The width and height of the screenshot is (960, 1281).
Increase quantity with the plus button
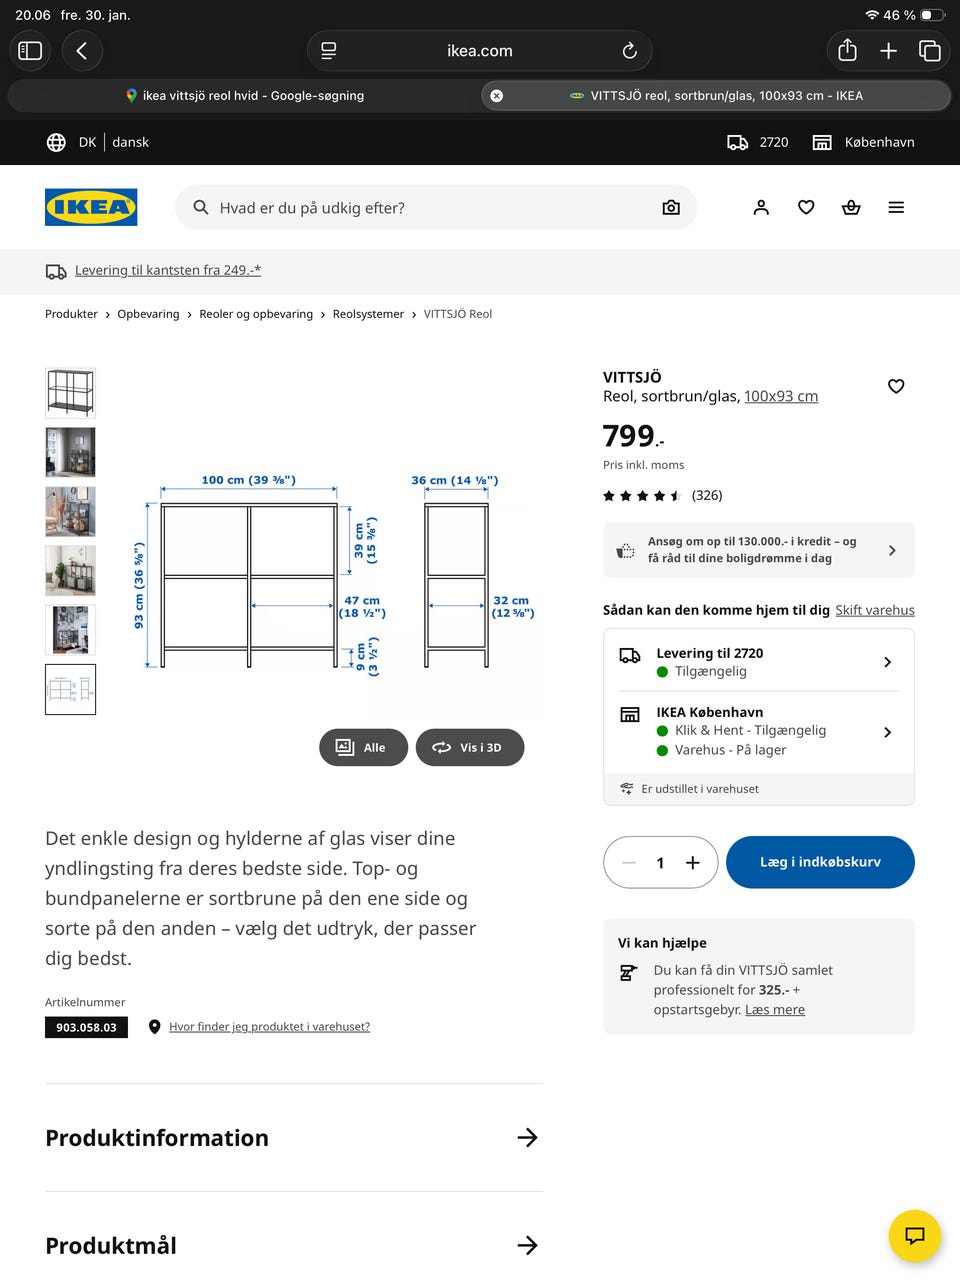pos(693,863)
